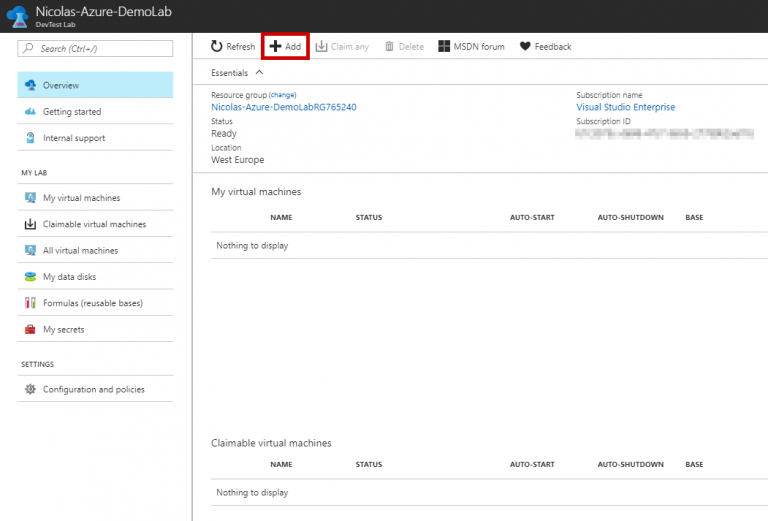Open My data disks

(95, 277)
